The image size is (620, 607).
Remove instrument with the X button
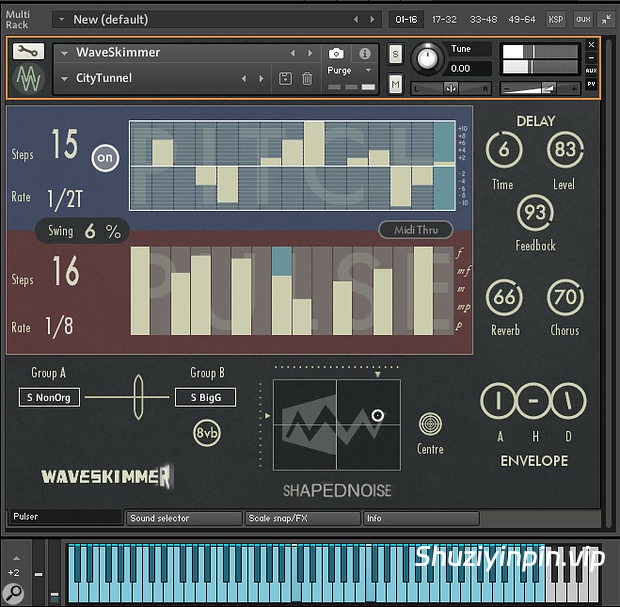coord(591,45)
